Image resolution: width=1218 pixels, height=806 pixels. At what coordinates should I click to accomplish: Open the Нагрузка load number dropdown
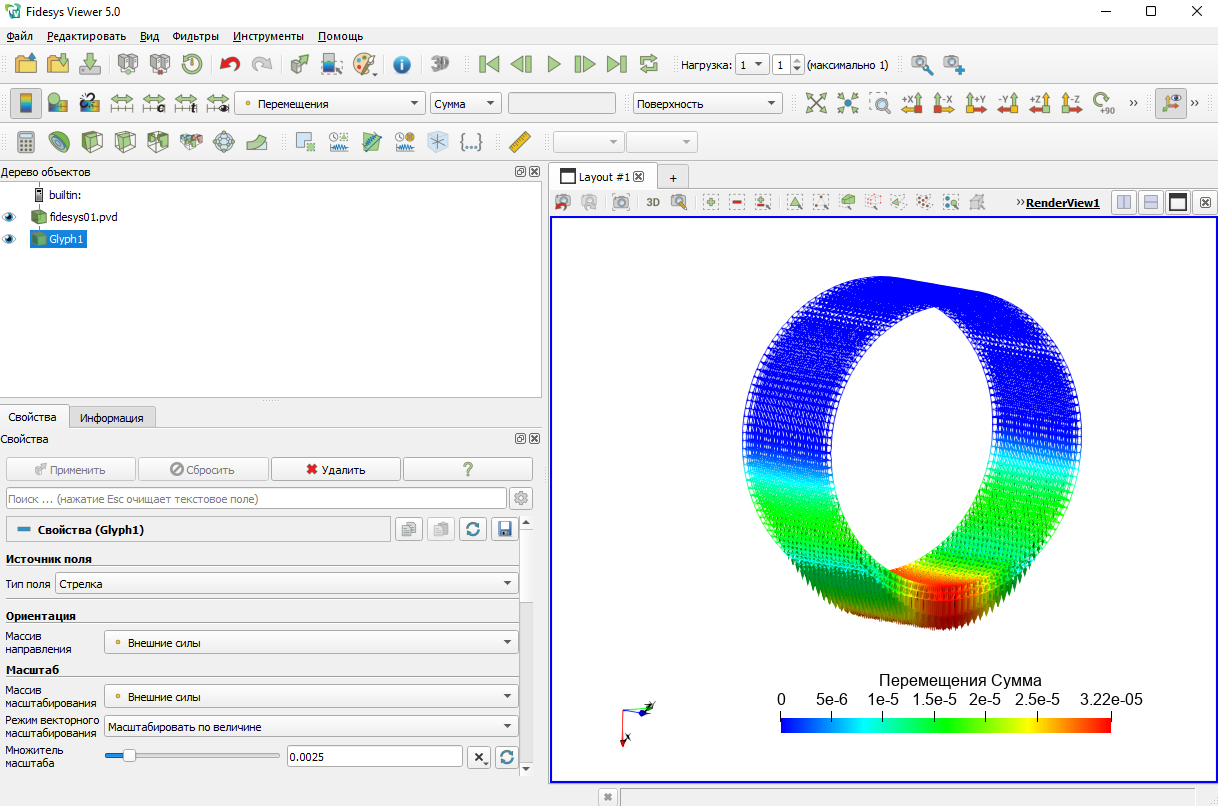(751, 64)
